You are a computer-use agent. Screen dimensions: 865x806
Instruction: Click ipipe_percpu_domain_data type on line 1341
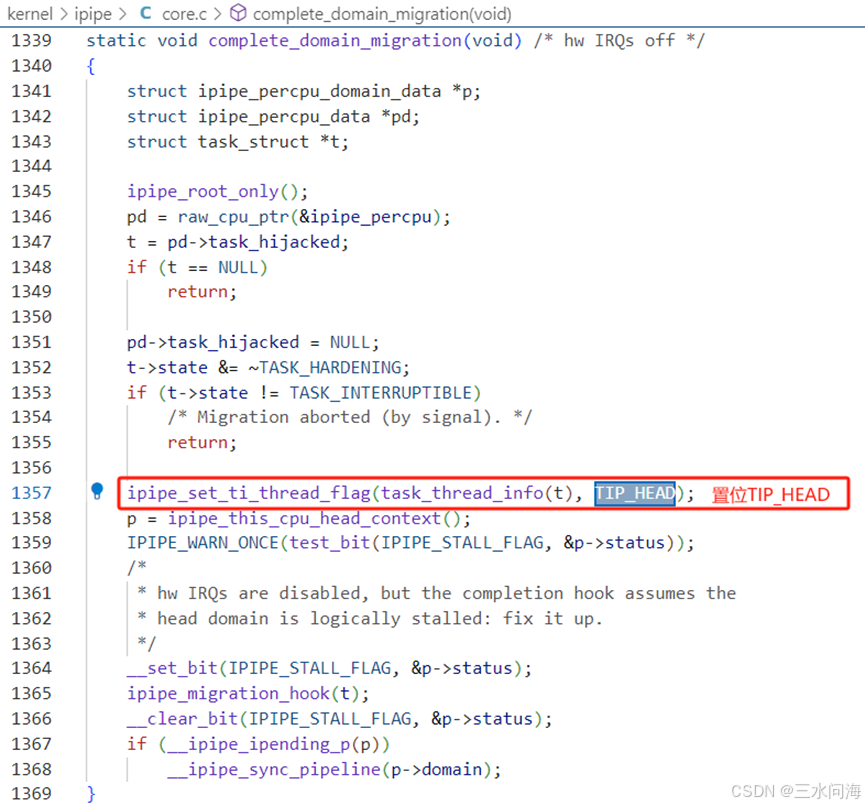[320, 92]
